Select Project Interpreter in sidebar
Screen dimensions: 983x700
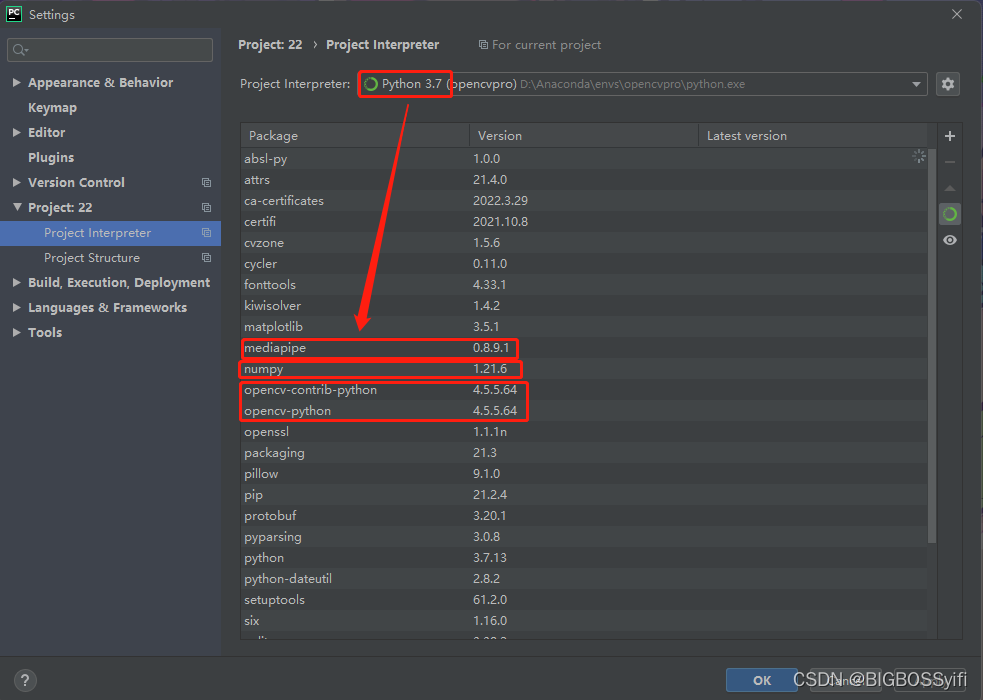click(110, 233)
